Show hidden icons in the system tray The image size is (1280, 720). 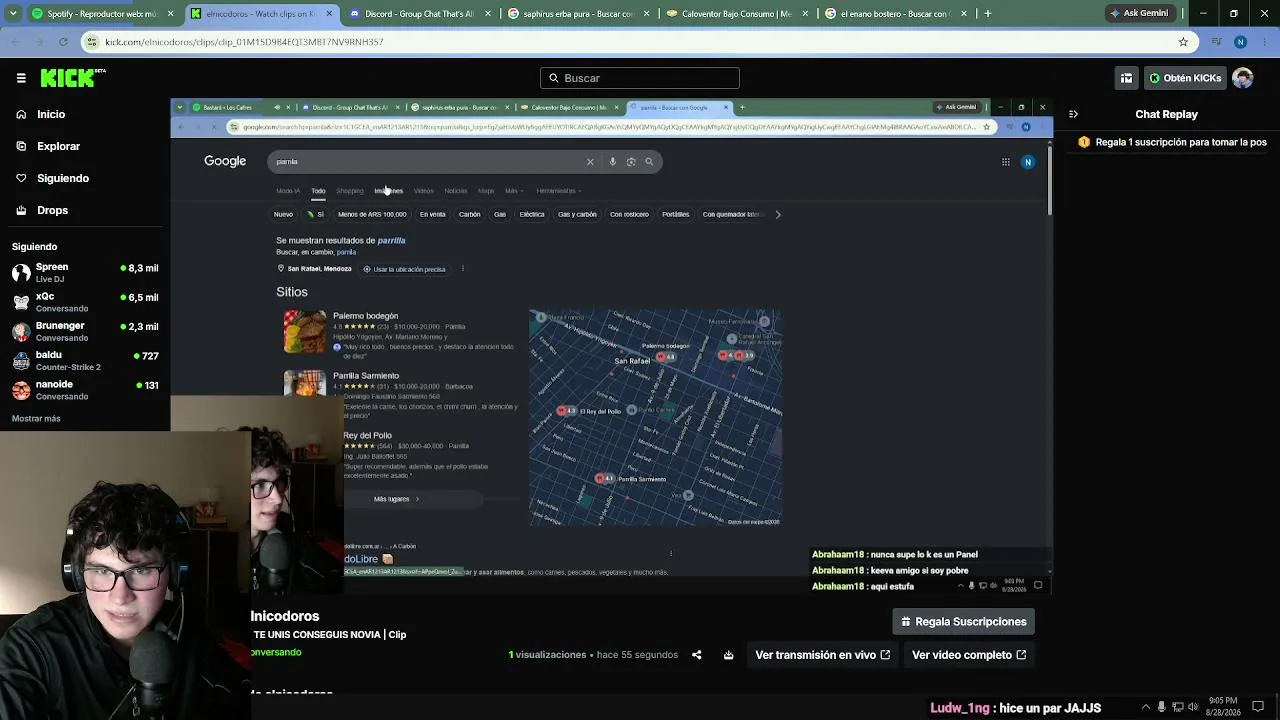1145,707
